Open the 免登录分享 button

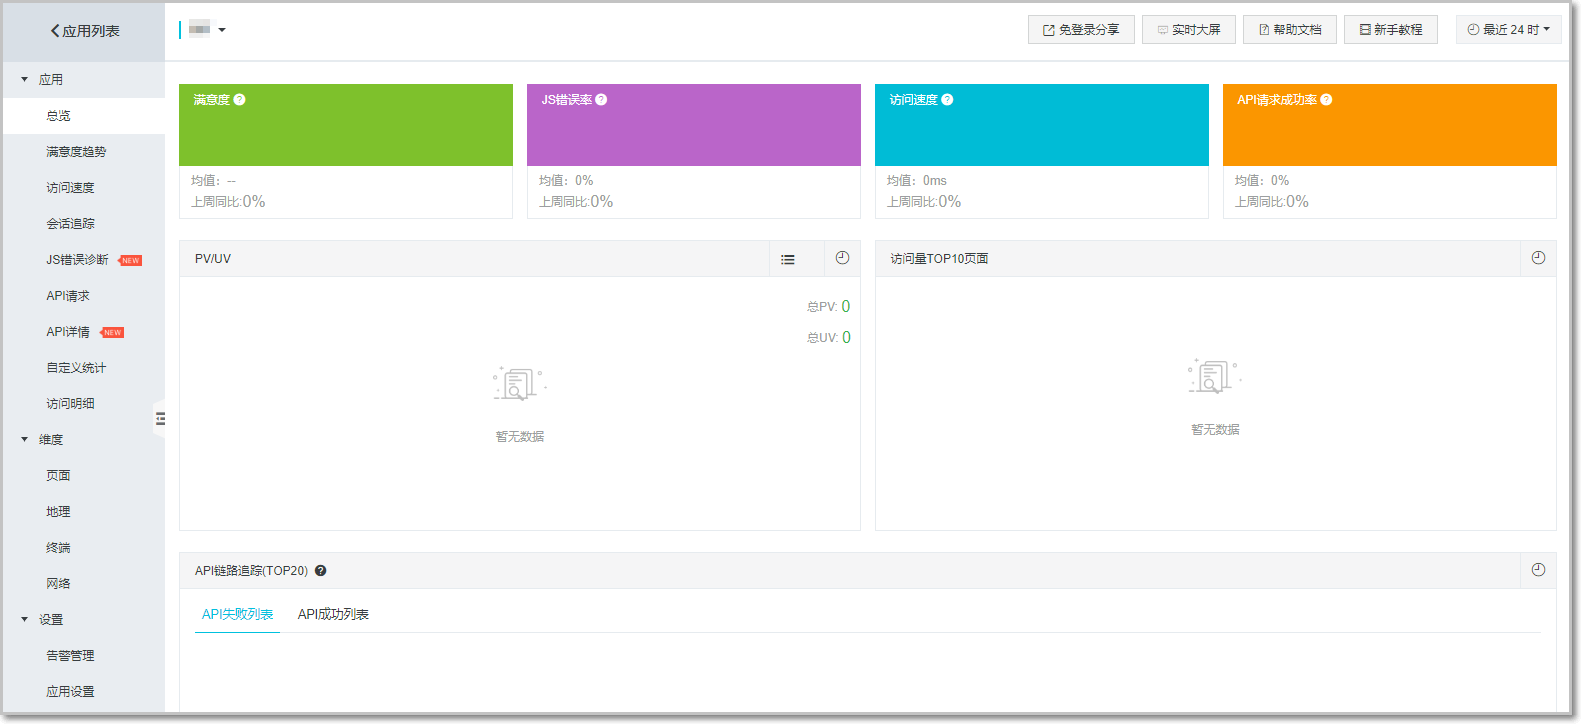(x=1081, y=30)
